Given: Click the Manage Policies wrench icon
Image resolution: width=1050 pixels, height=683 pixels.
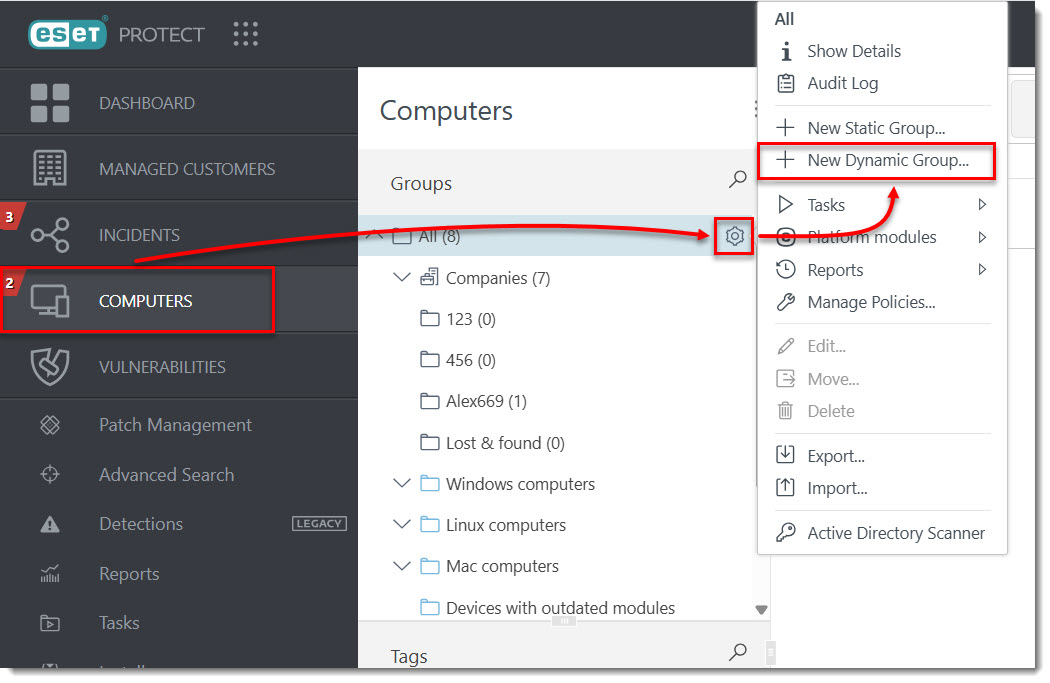Looking at the screenshot, I should point(785,302).
